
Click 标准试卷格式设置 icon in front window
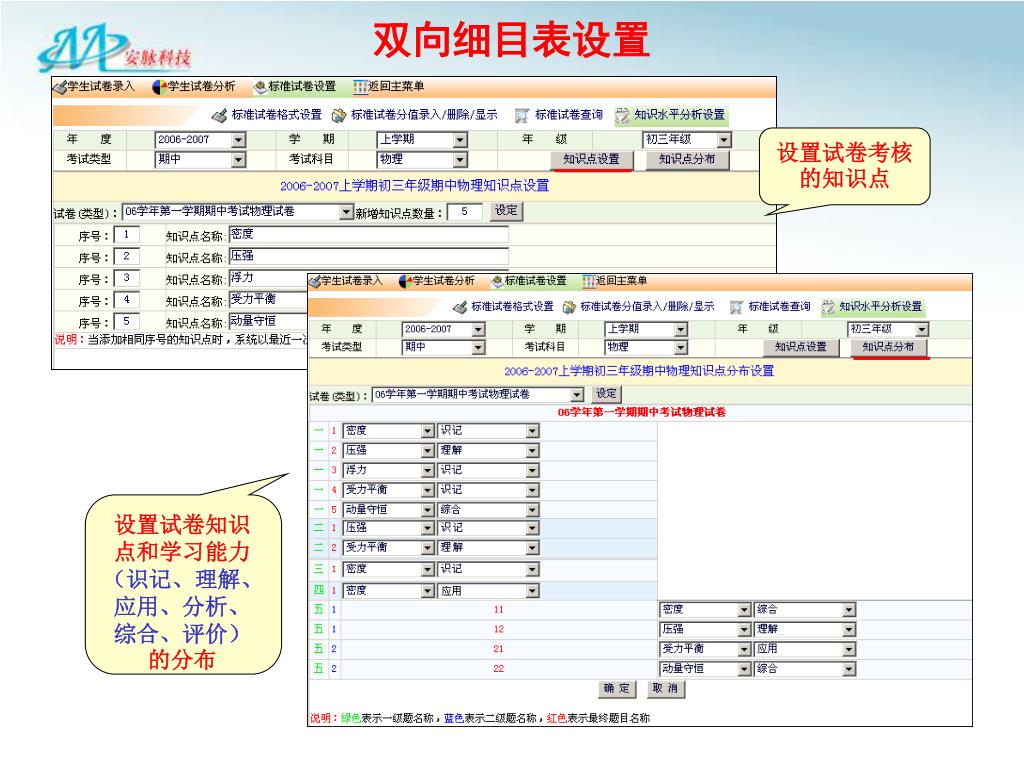click(460, 306)
